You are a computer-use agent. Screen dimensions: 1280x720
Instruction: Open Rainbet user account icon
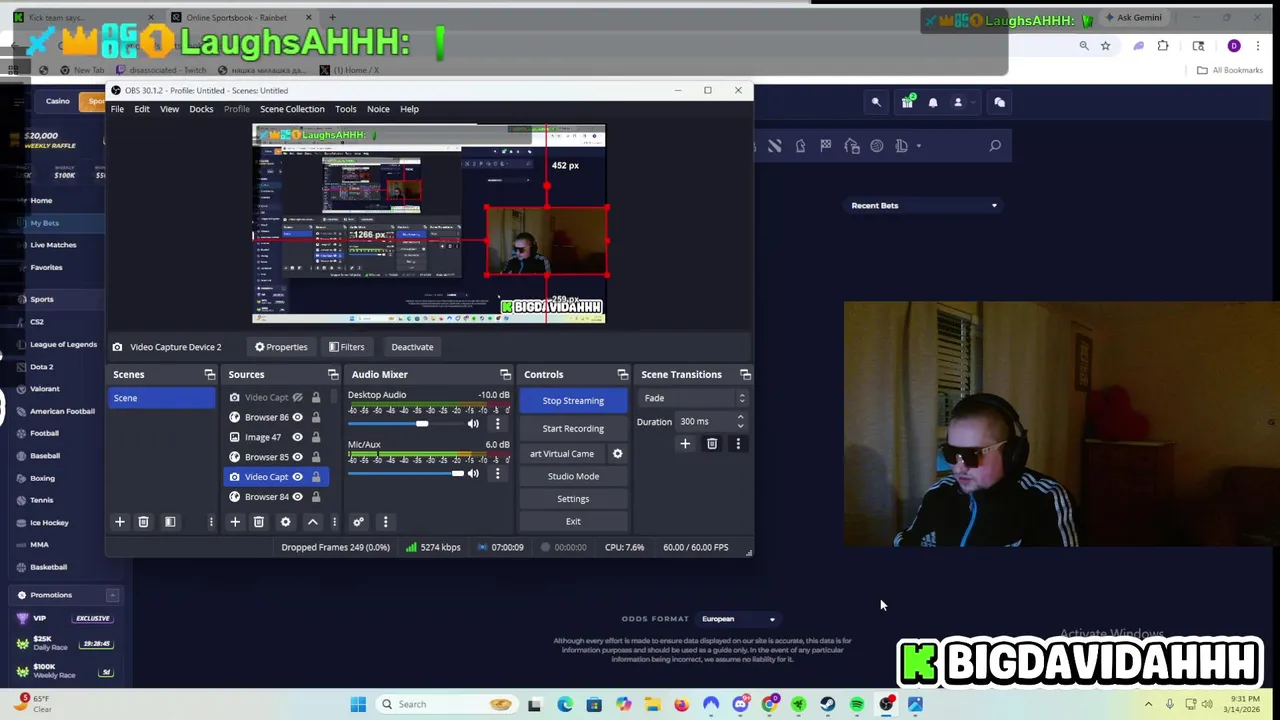pos(958,102)
